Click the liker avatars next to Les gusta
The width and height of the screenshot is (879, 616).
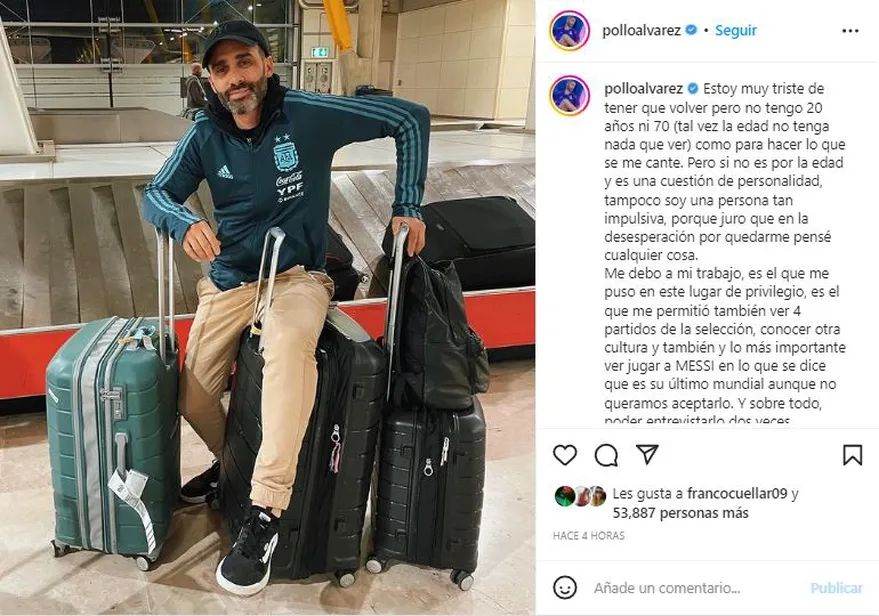coord(580,496)
